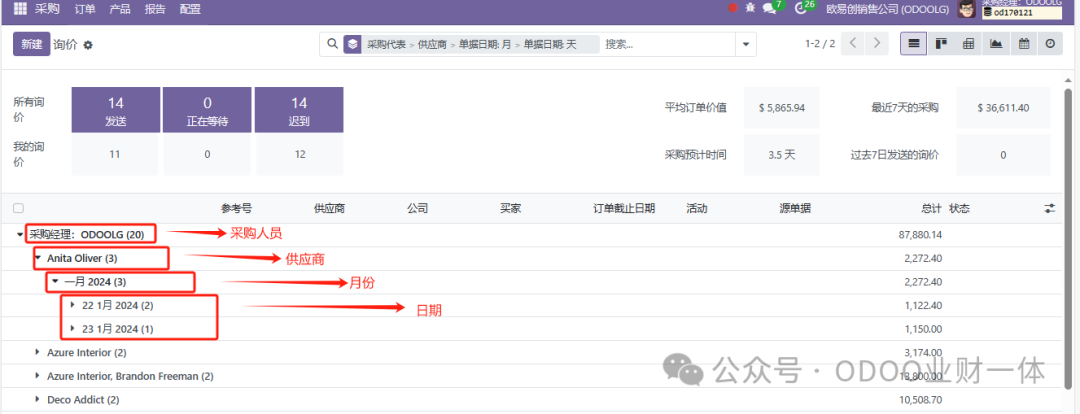Open the 订单 menu

[x=85, y=9]
